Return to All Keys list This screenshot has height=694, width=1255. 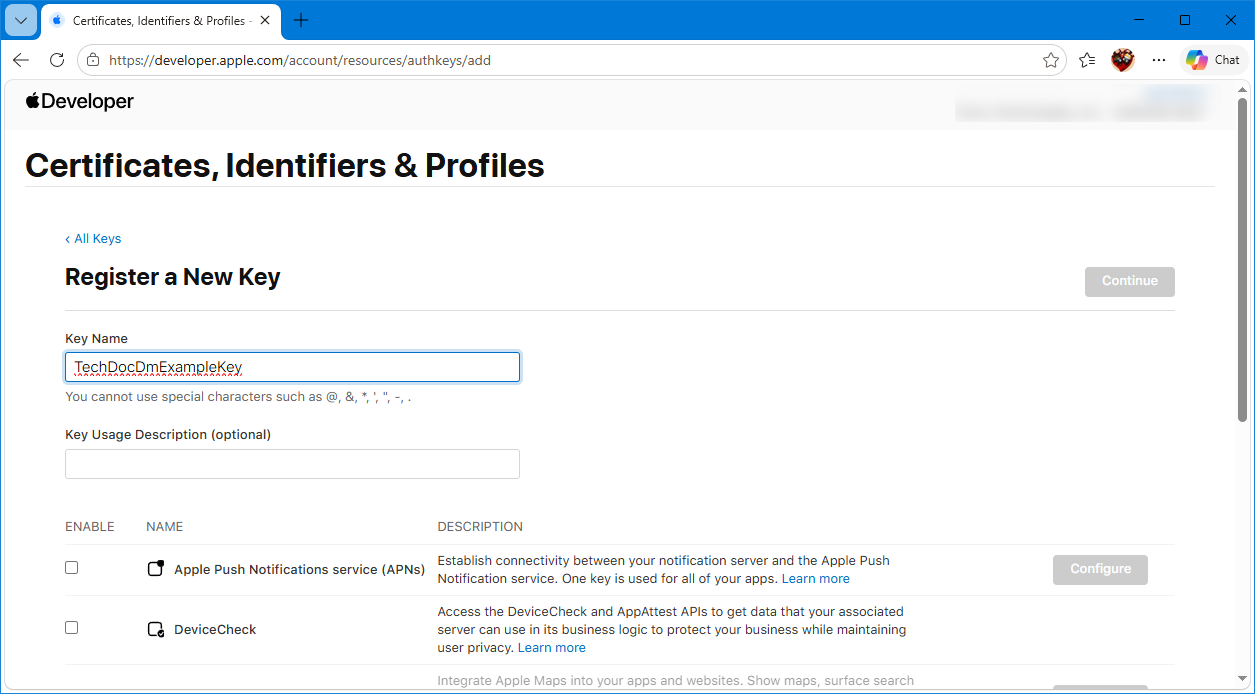tap(93, 238)
